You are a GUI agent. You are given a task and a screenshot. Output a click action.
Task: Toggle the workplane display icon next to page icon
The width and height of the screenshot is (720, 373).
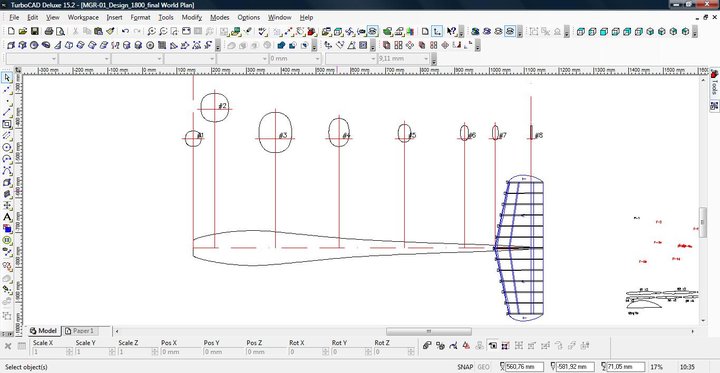point(437,31)
